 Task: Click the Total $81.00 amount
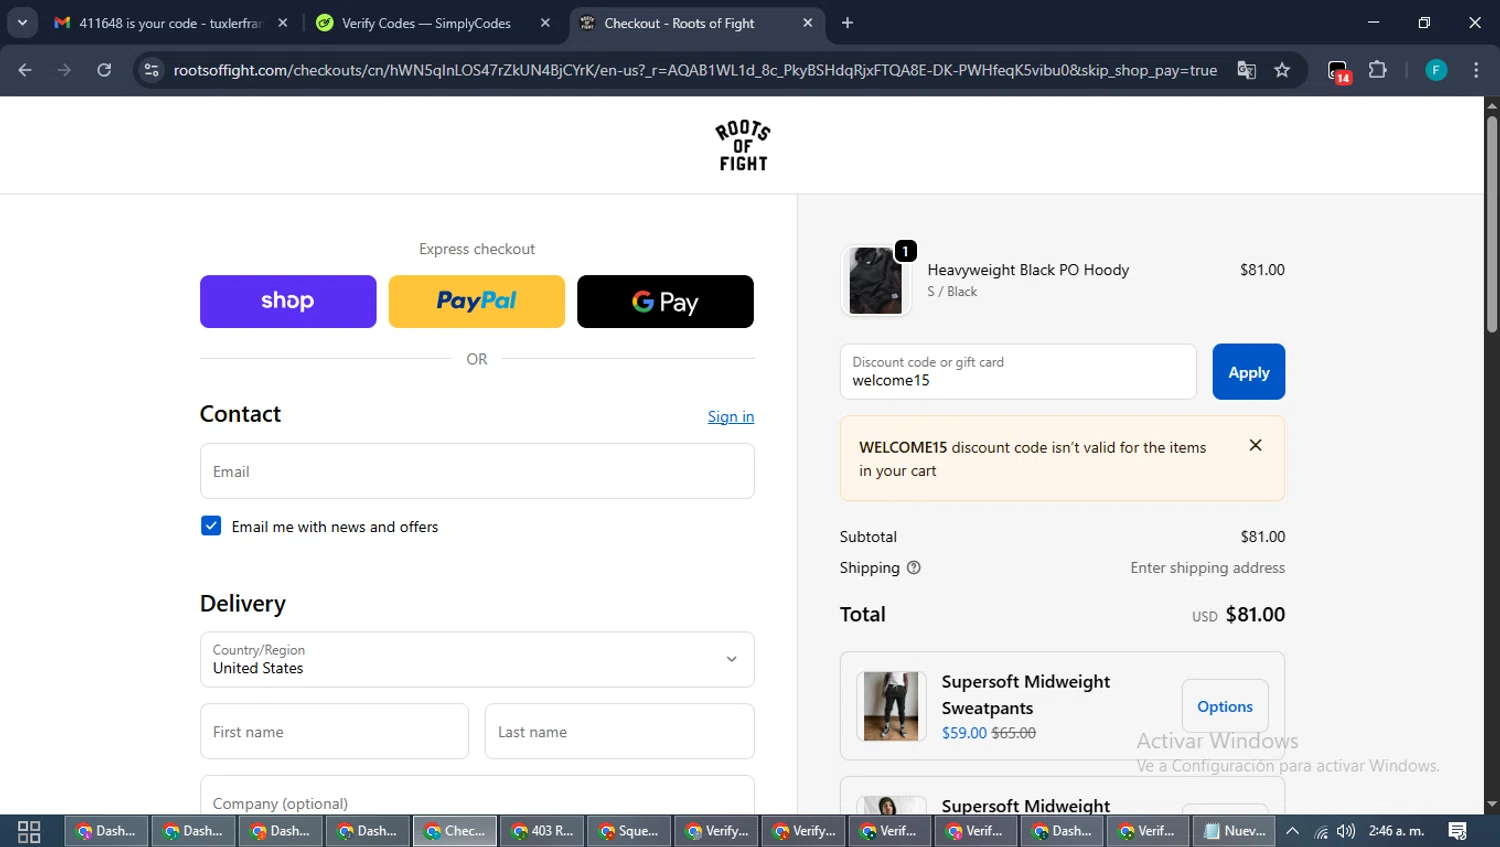click(1255, 615)
